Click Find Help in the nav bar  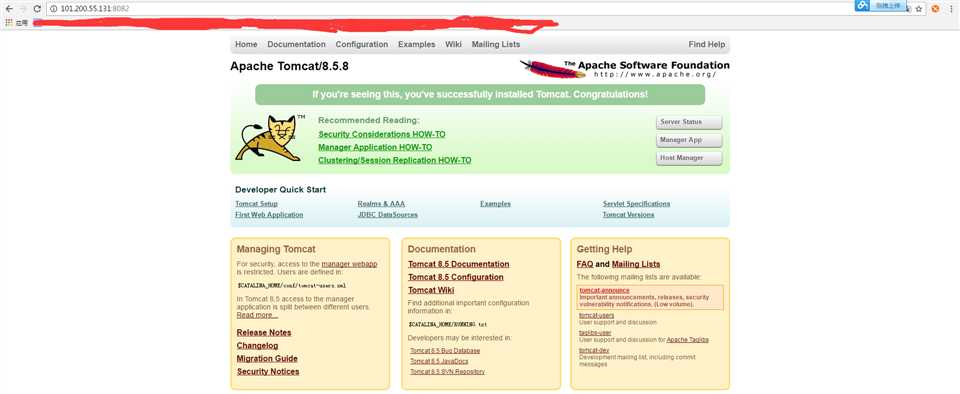[707, 45]
